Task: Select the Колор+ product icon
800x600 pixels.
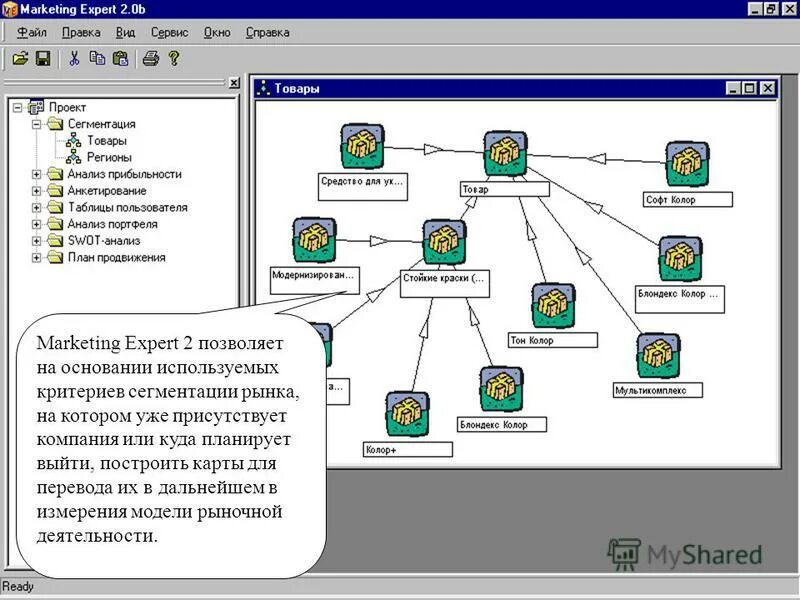Action: point(407,414)
